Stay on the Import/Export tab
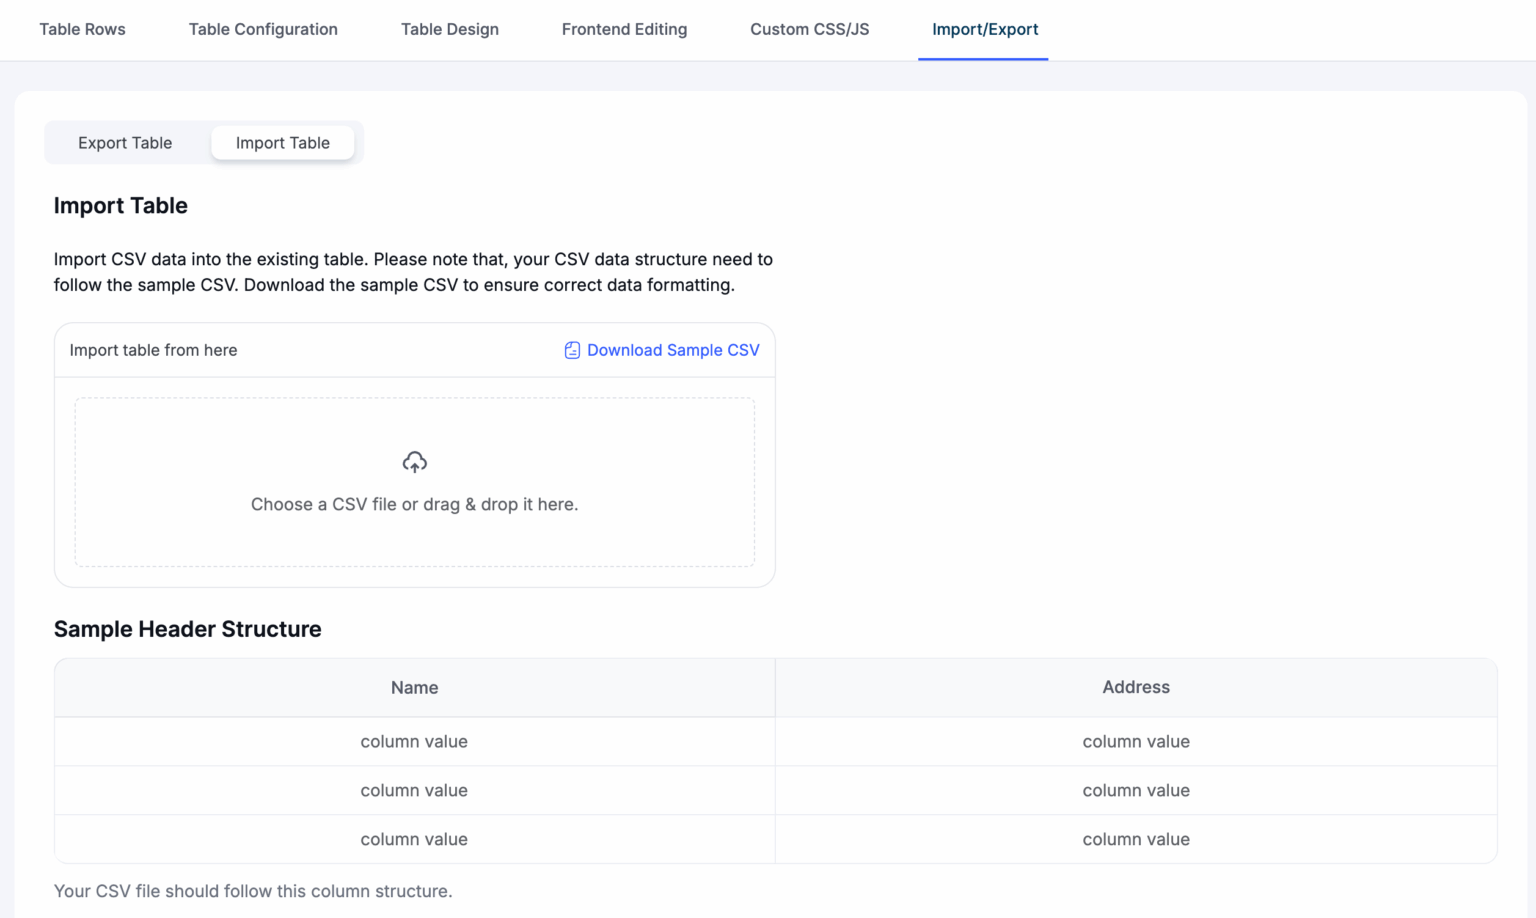The height and width of the screenshot is (918, 1536). [x=985, y=29]
